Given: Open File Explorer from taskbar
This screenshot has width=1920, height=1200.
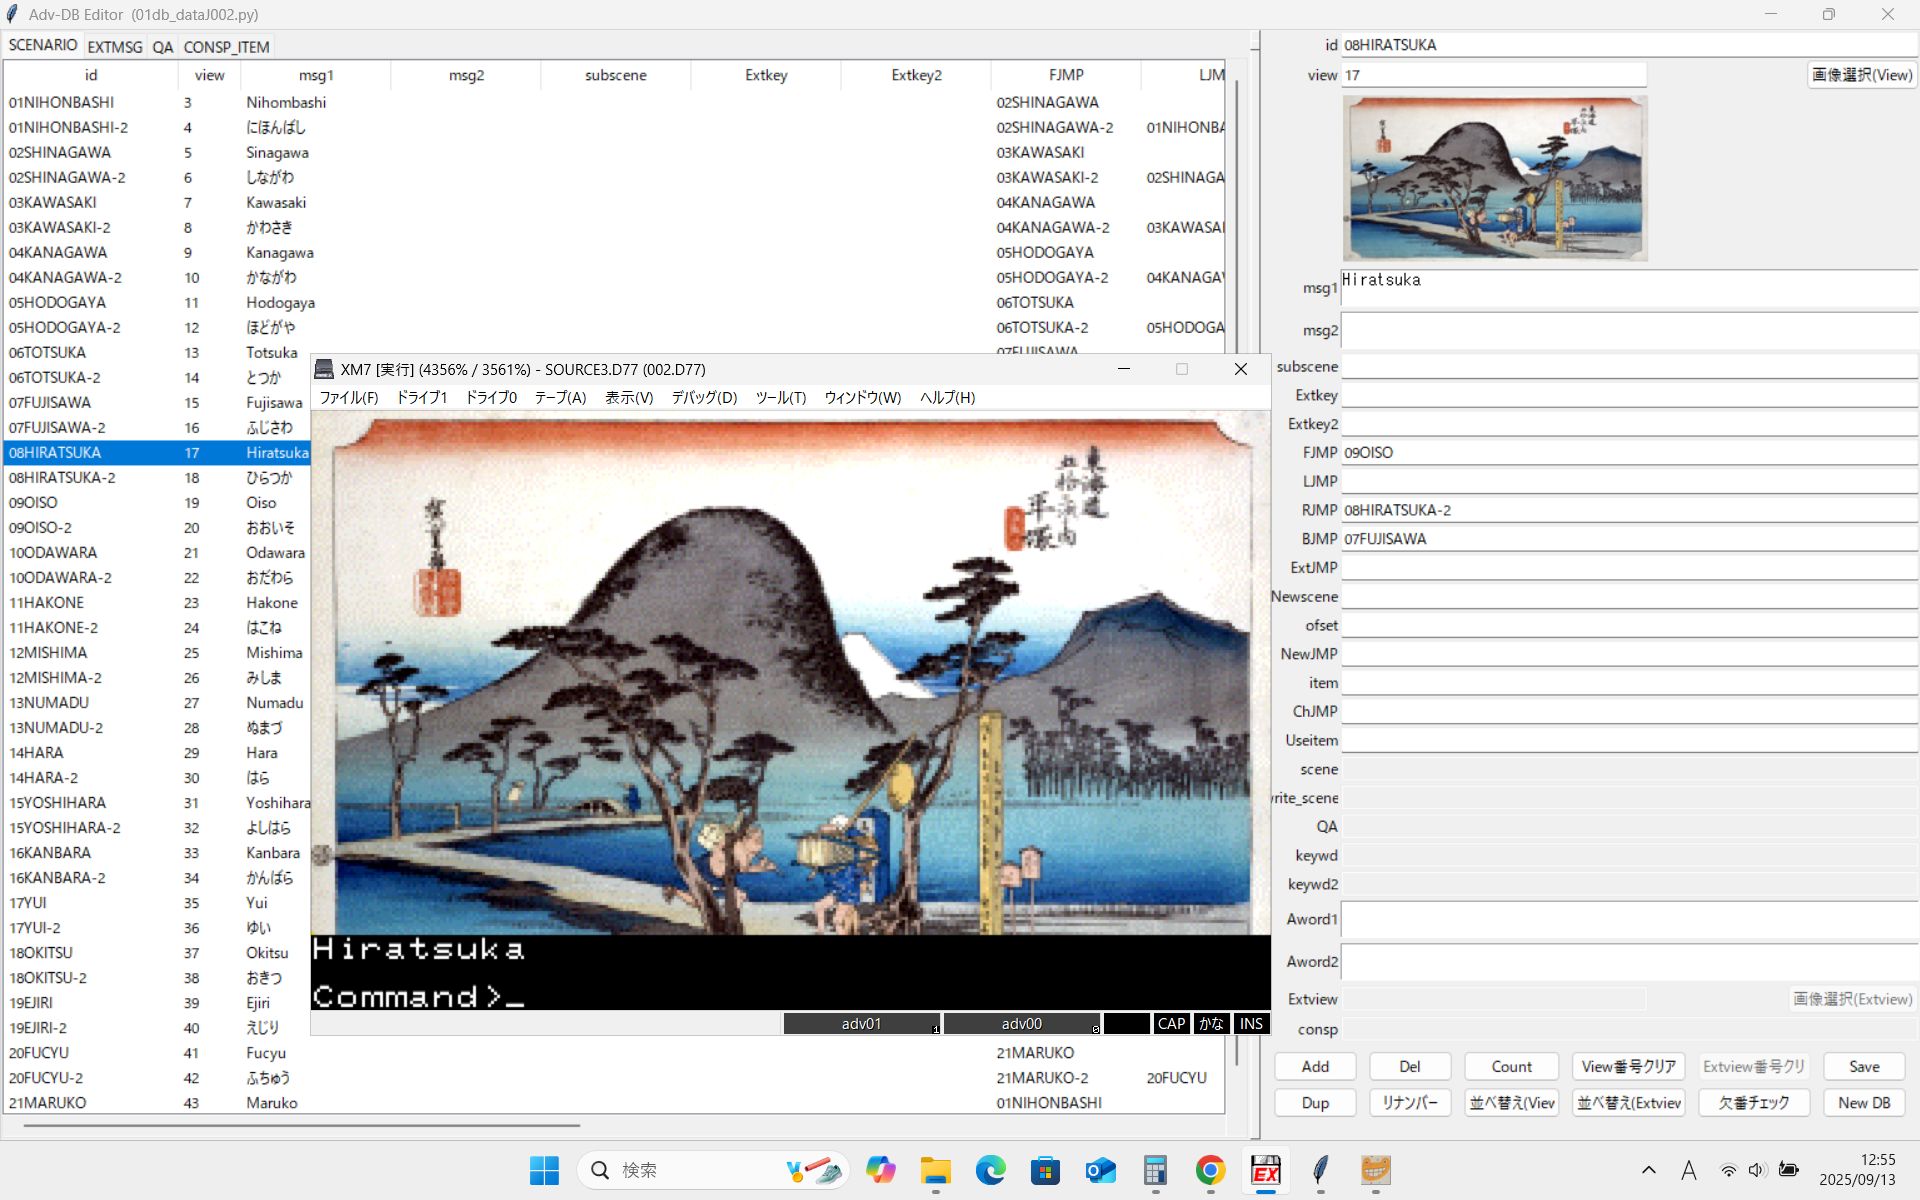Looking at the screenshot, I should point(936,1170).
